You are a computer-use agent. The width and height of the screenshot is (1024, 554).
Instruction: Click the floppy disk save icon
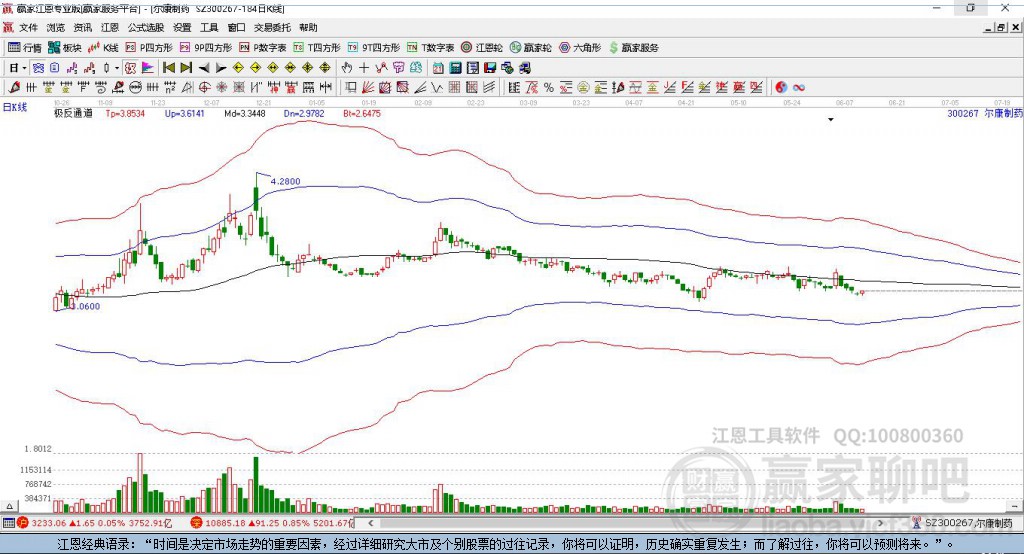coord(490,68)
